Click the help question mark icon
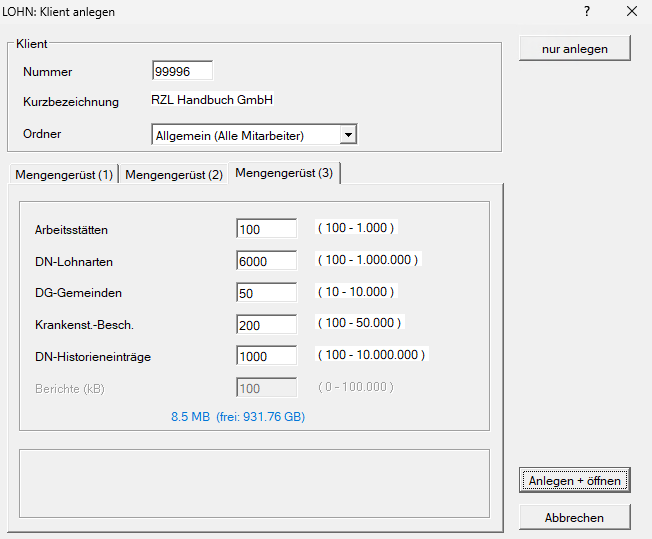This screenshot has height=539, width=652. [587, 12]
